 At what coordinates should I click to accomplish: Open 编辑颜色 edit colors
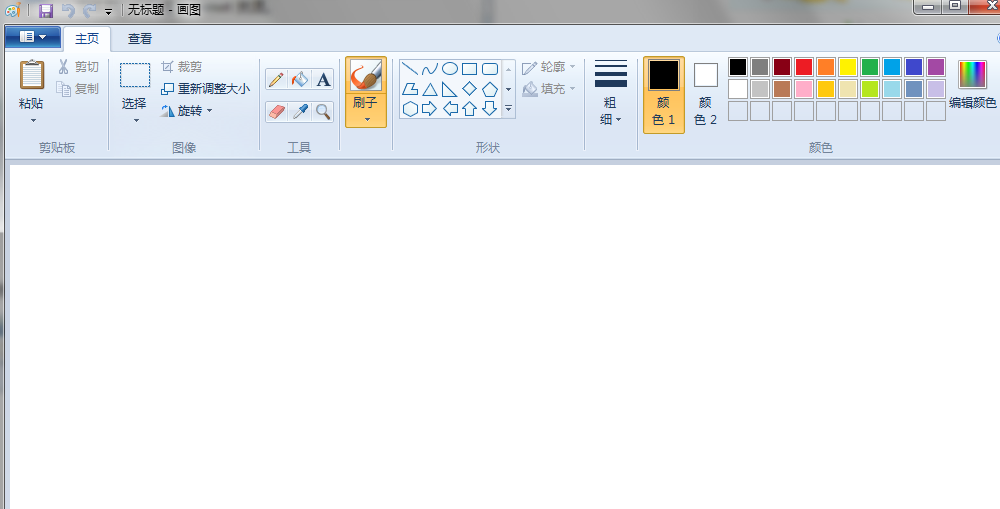(x=972, y=85)
